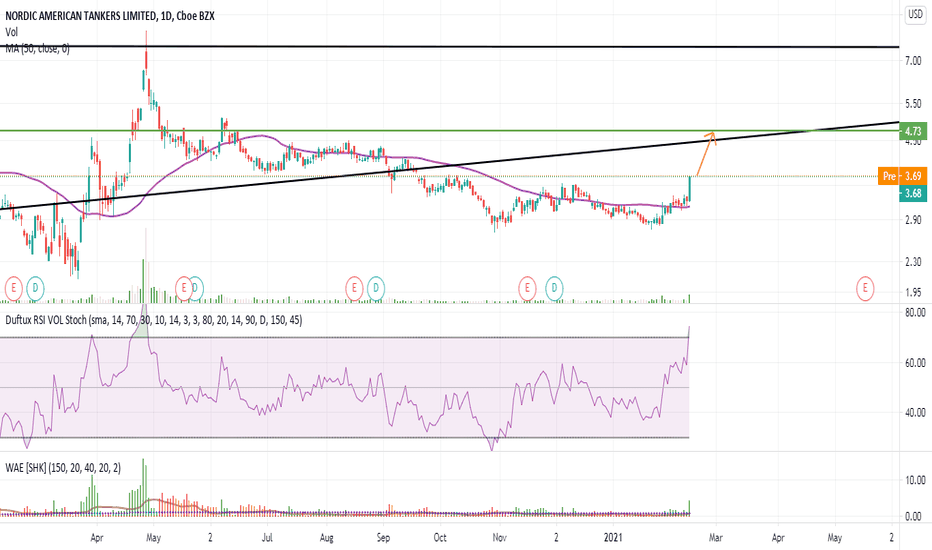This screenshot has width=932, height=550.
Task: Click the Sep label on time axis
Action: tap(383, 538)
